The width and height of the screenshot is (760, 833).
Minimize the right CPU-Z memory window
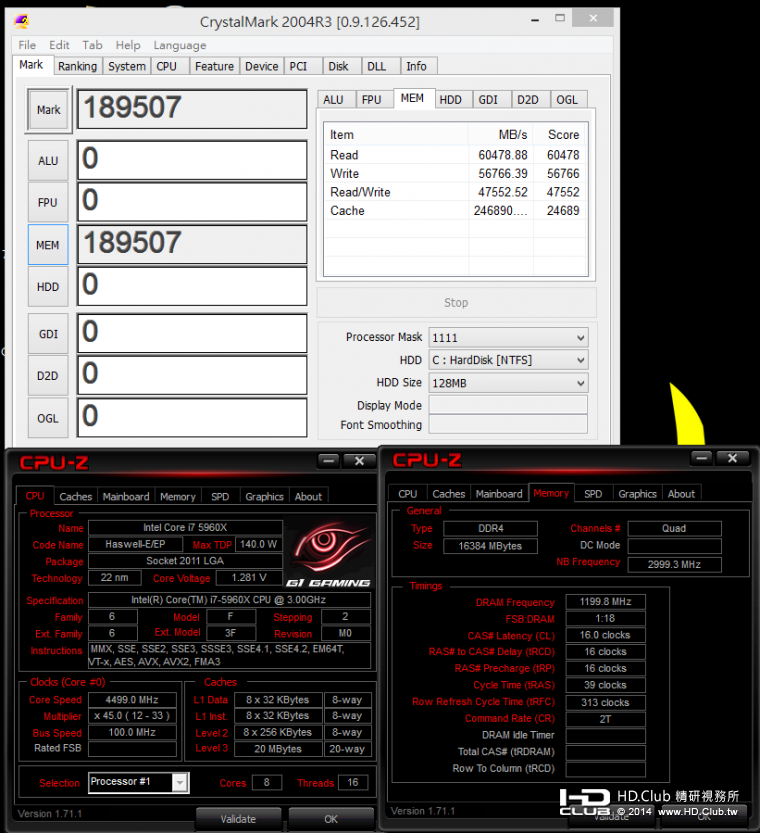tap(702, 458)
